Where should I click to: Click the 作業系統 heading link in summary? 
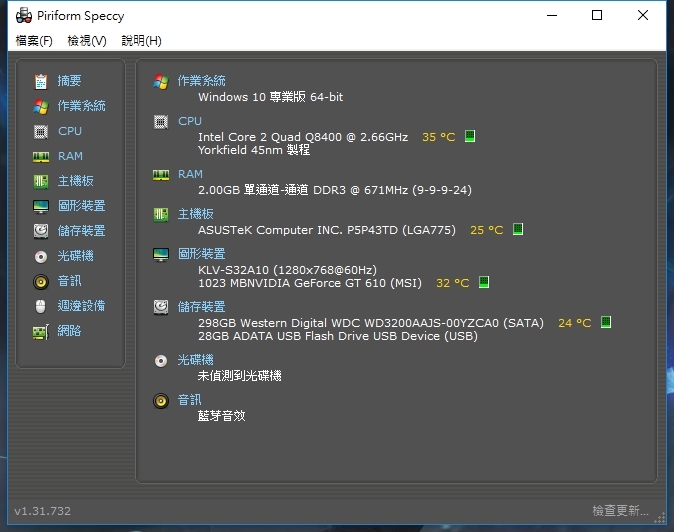[x=202, y=81]
